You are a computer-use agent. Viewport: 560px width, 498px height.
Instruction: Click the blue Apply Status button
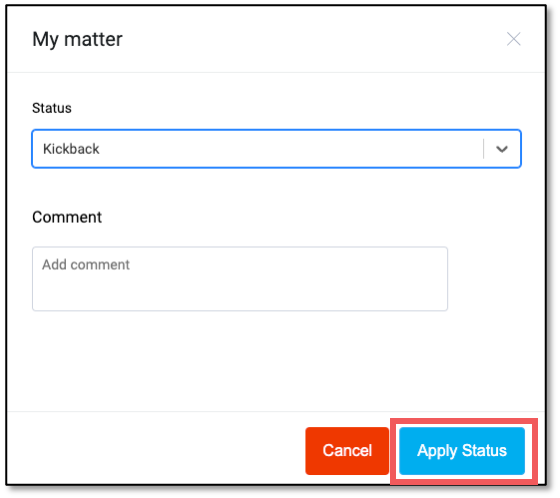tap(462, 450)
